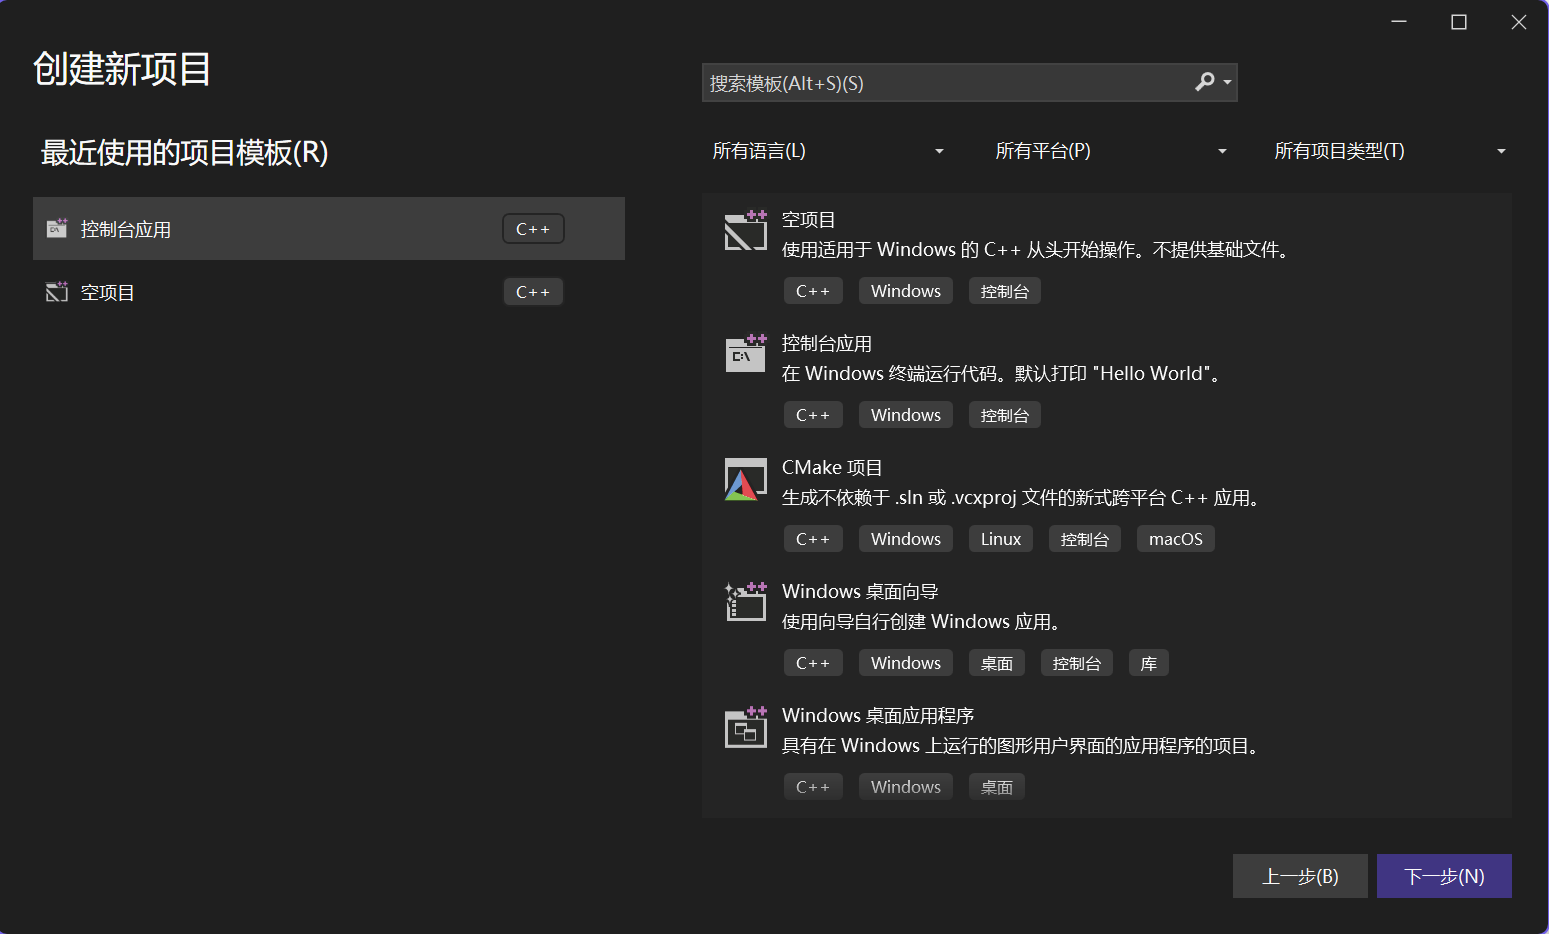Click the macOS tag under CMake 项目

click(1176, 539)
